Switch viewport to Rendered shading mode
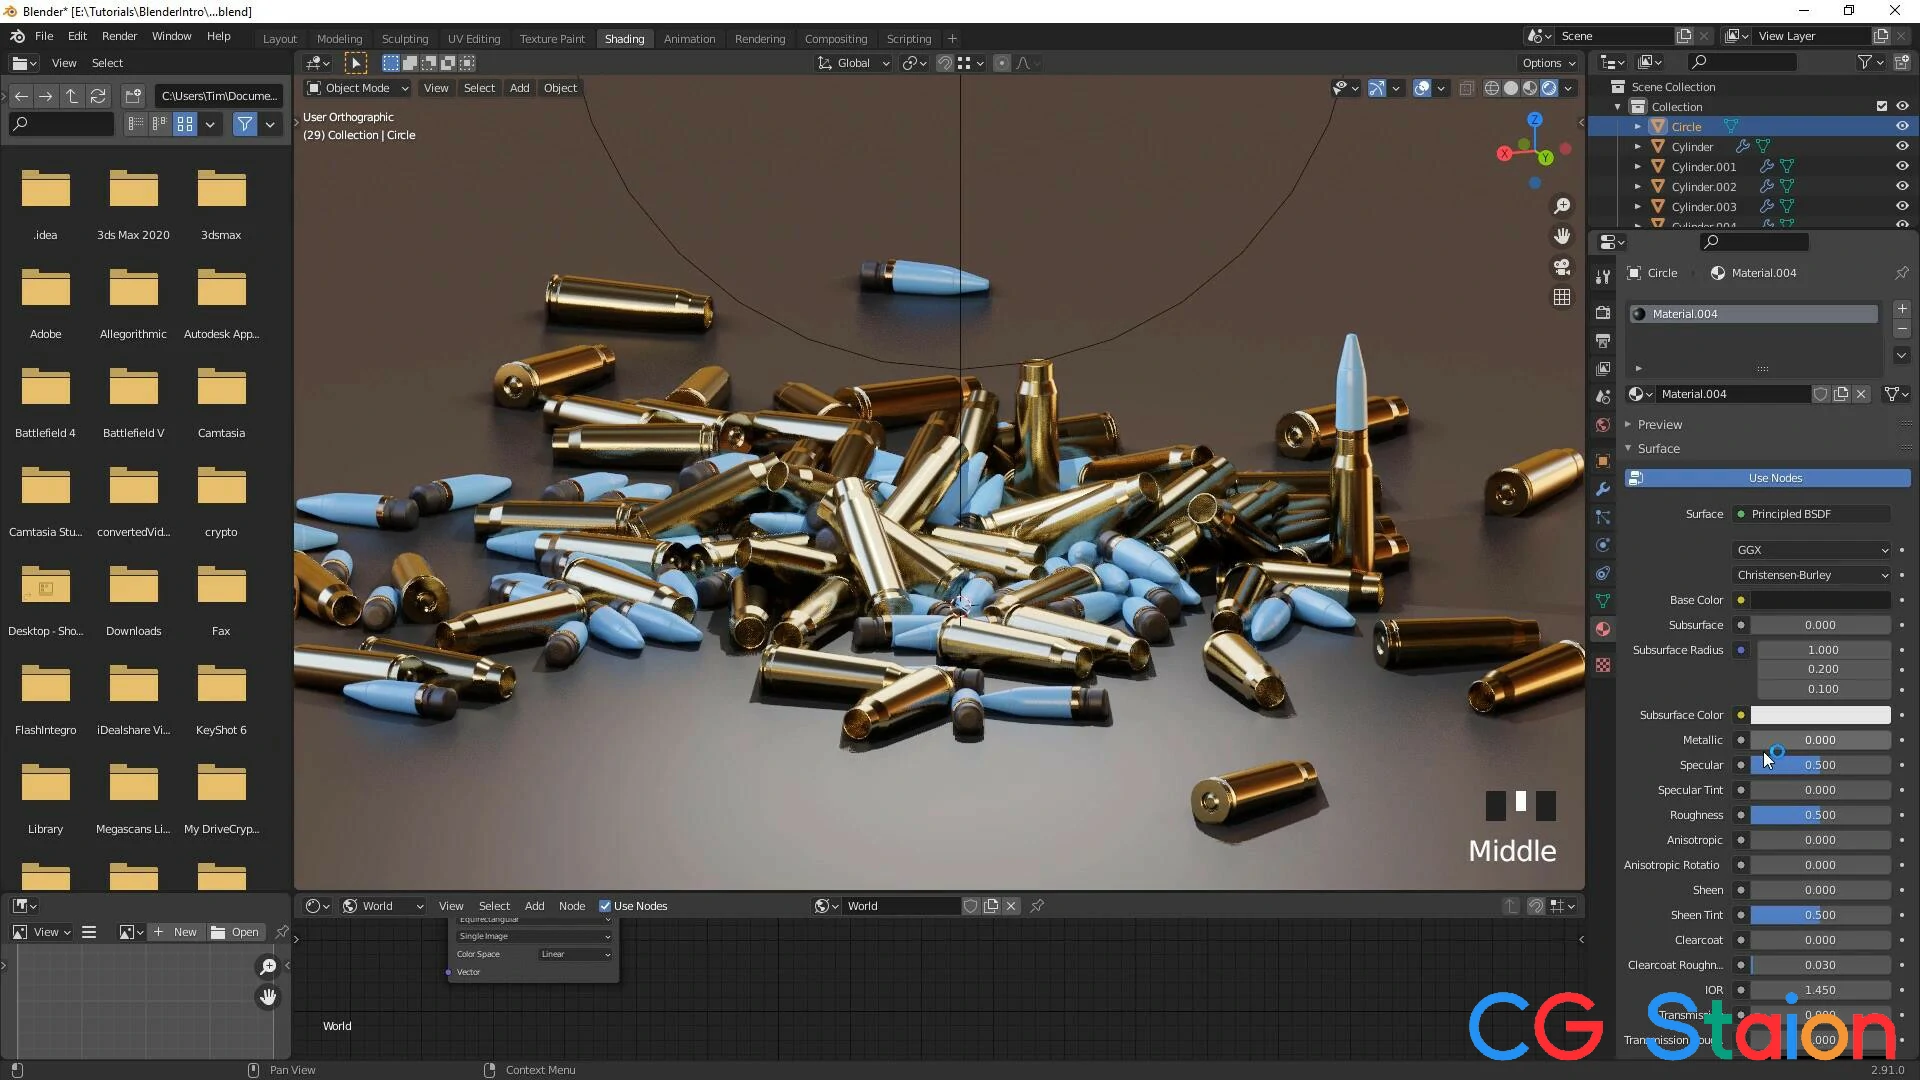This screenshot has height=1080, width=1920. (x=1551, y=88)
